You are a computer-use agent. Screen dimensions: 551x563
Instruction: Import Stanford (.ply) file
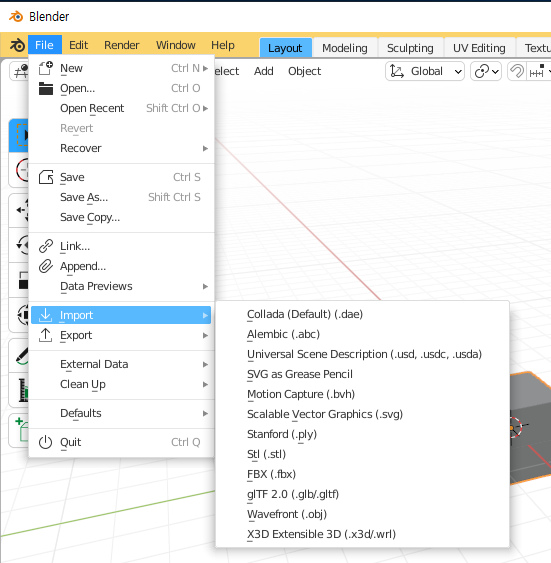[x=363, y=434]
